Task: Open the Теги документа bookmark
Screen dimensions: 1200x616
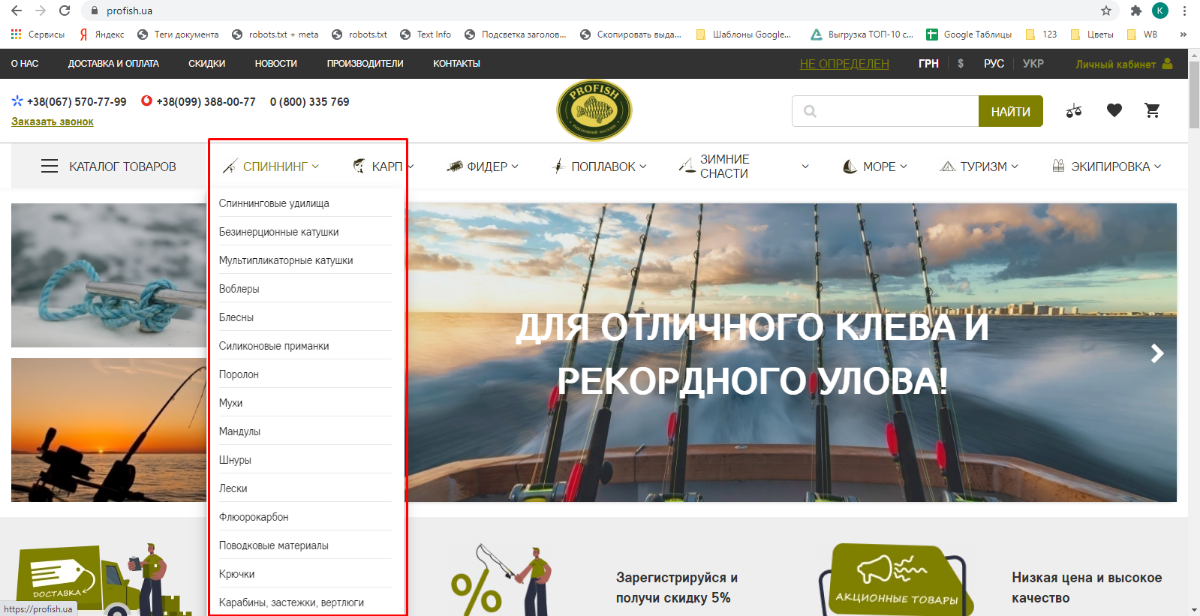Action: pyautogui.click(x=177, y=34)
